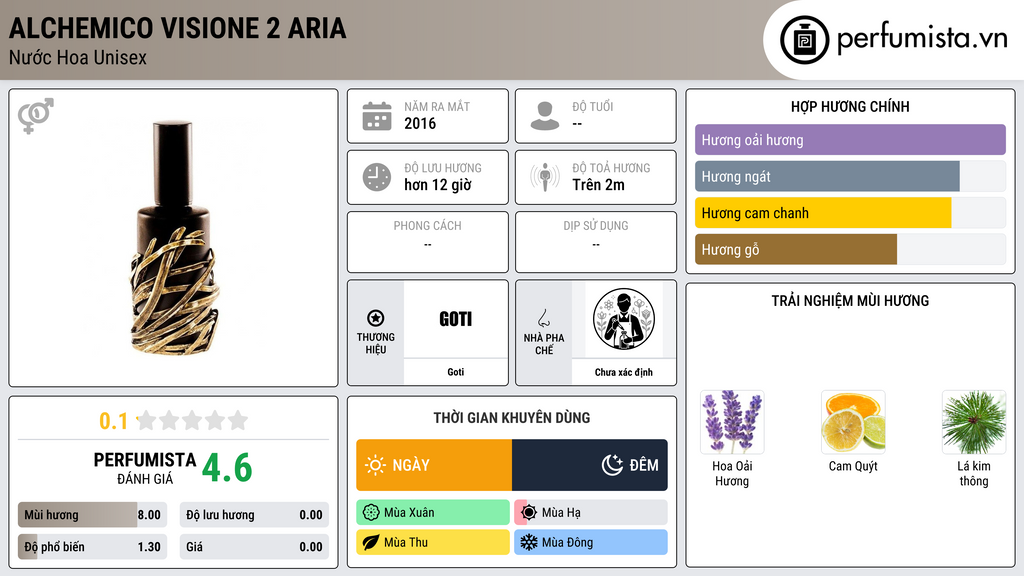Image resolution: width=1024 pixels, height=576 pixels.
Task: Click the unisex gender symbol icon
Action: tap(36, 116)
